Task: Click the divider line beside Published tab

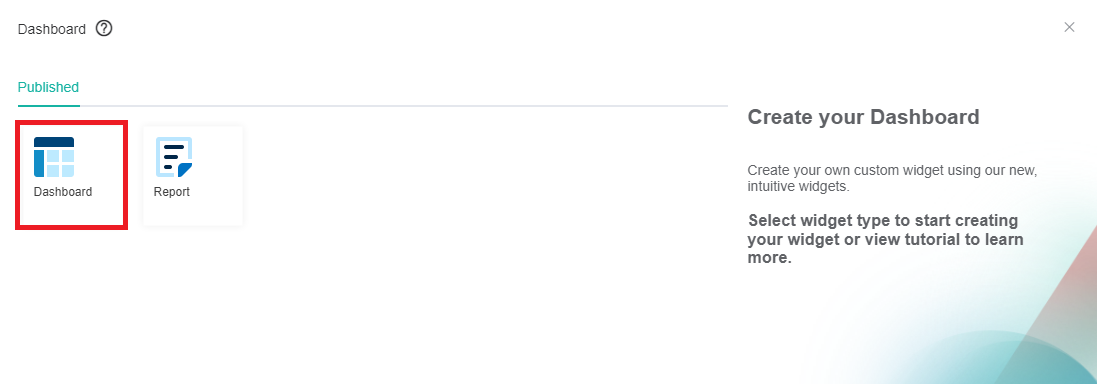Action: pyautogui.click(x=404, y=106)
